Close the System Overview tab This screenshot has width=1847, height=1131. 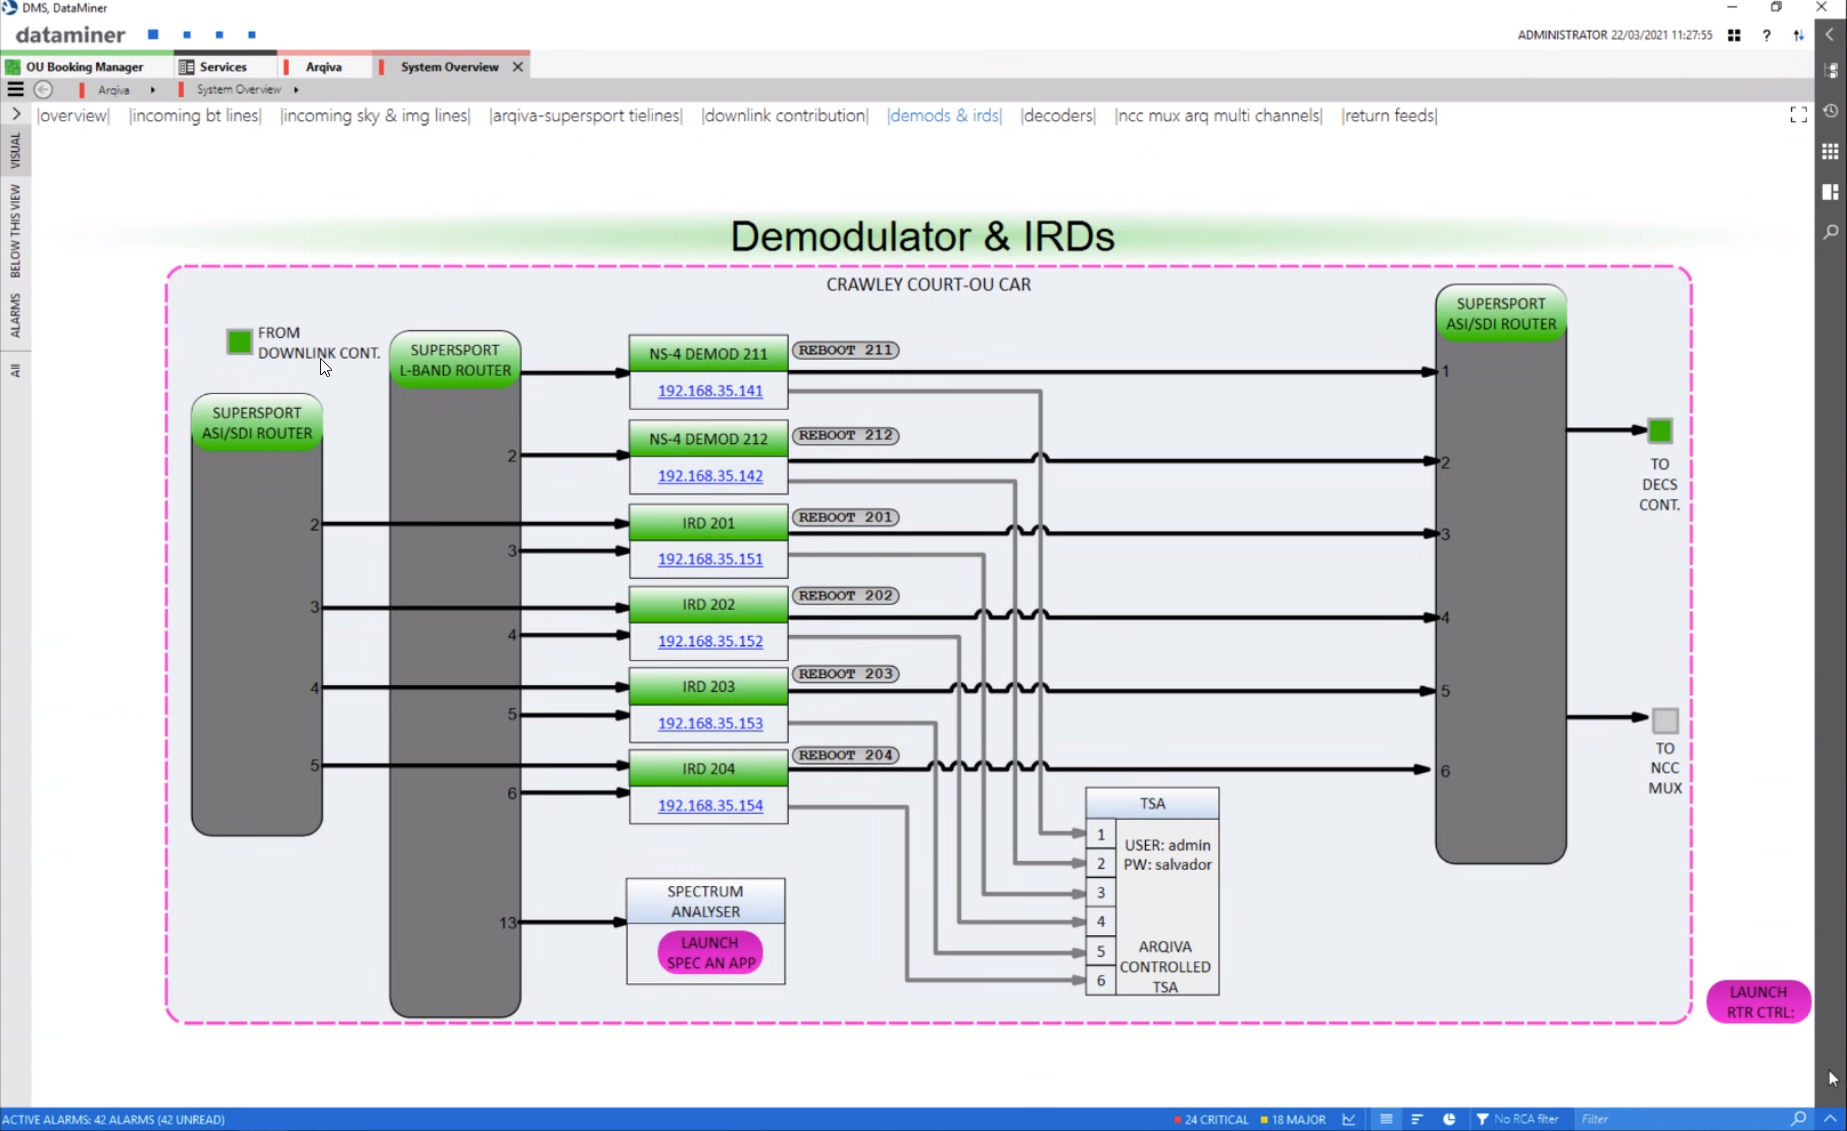pos(518,67)
